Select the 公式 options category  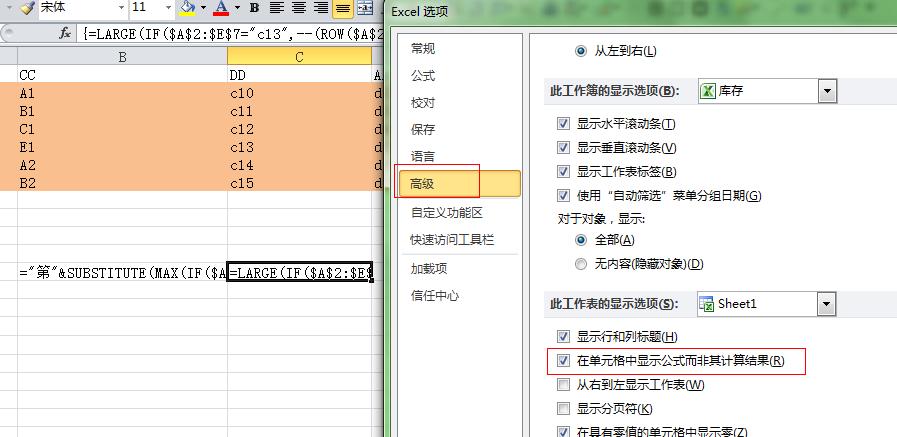[x=423, y=76]
